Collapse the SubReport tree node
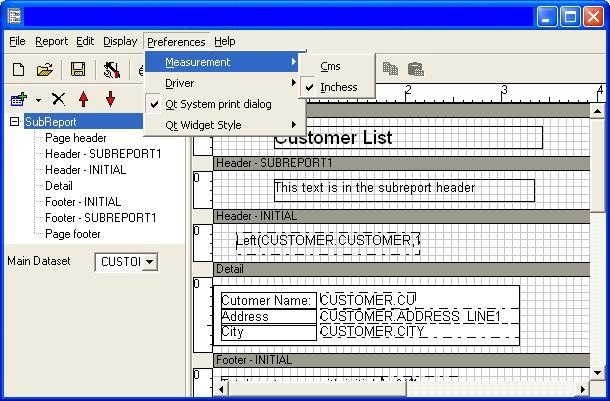This screenshot has width=610, height=401. (x=15, y=122)
